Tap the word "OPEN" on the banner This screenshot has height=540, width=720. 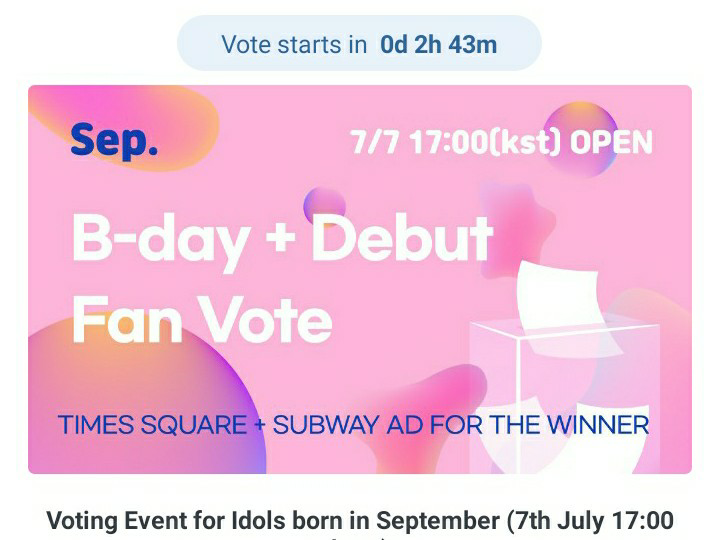pos(610,142)
